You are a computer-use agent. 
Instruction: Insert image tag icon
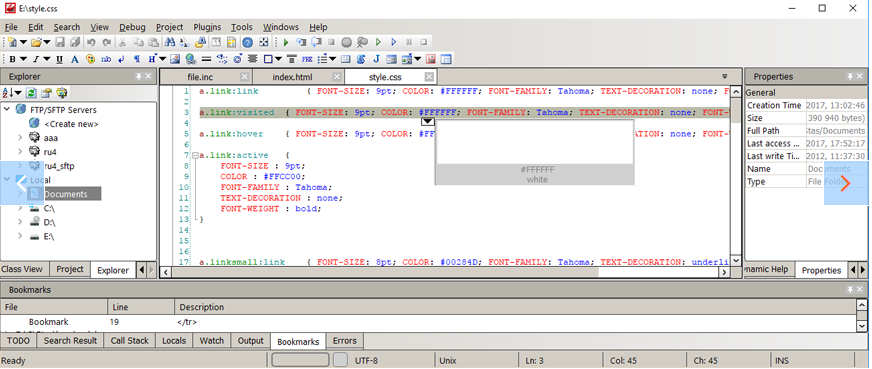pyautogui.click(x=175, y=59)
